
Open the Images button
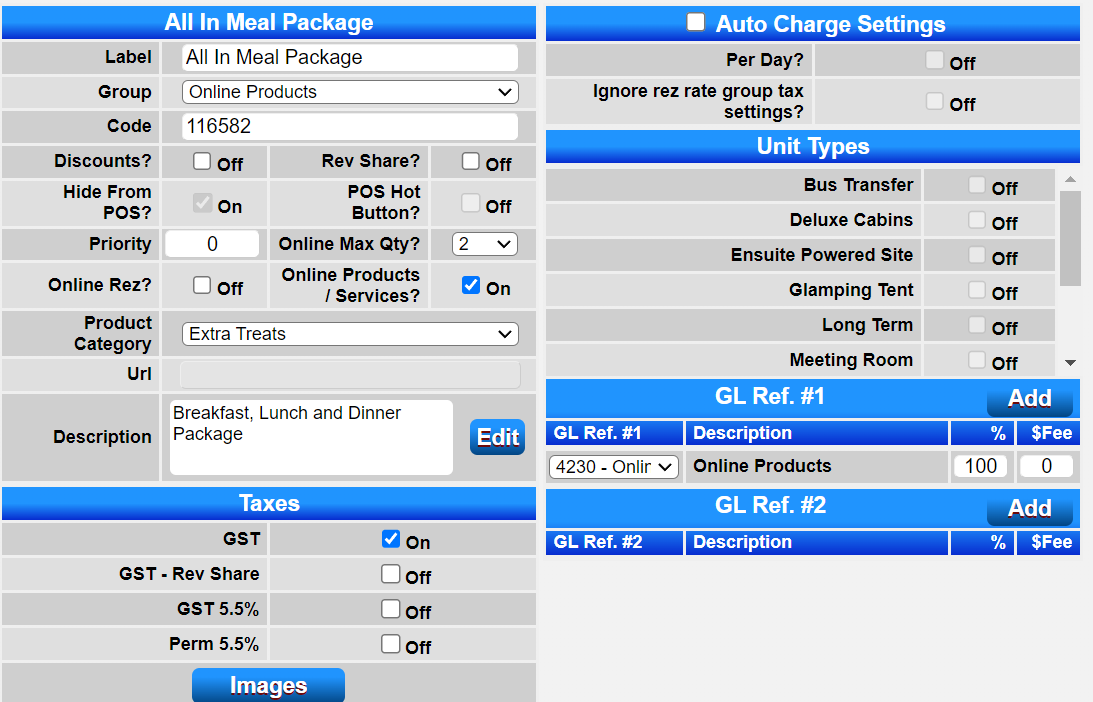tap(268, 685)
